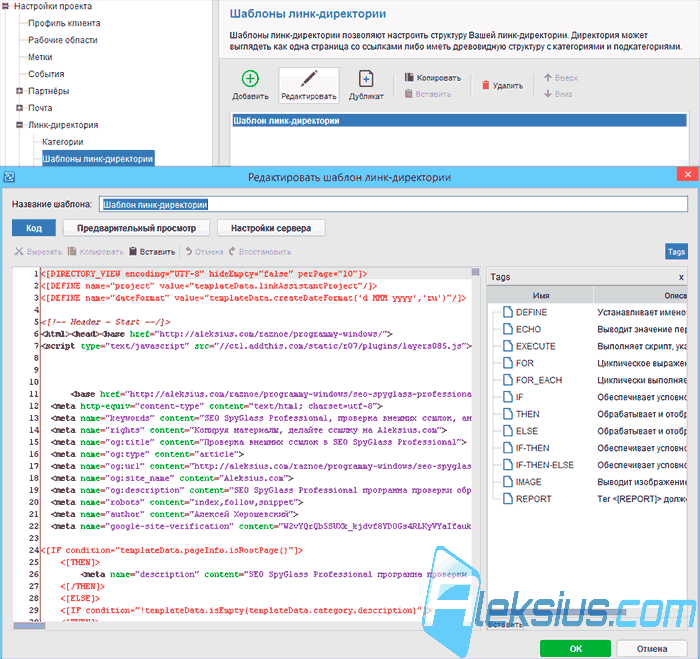The height and width of the screenshot is (659, 700).
Task: Click the Название шаблона input field
Action: click(393, 204)
